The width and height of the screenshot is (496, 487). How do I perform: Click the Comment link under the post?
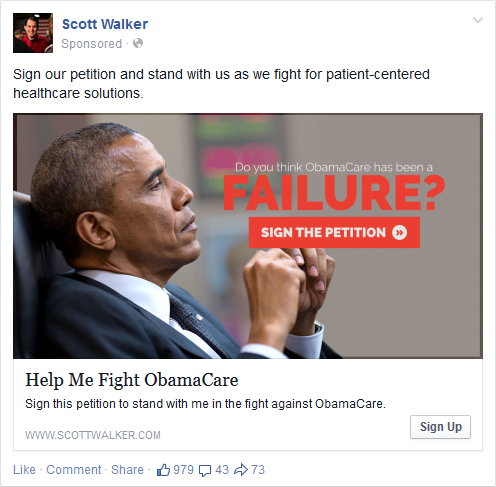[74, 470]
